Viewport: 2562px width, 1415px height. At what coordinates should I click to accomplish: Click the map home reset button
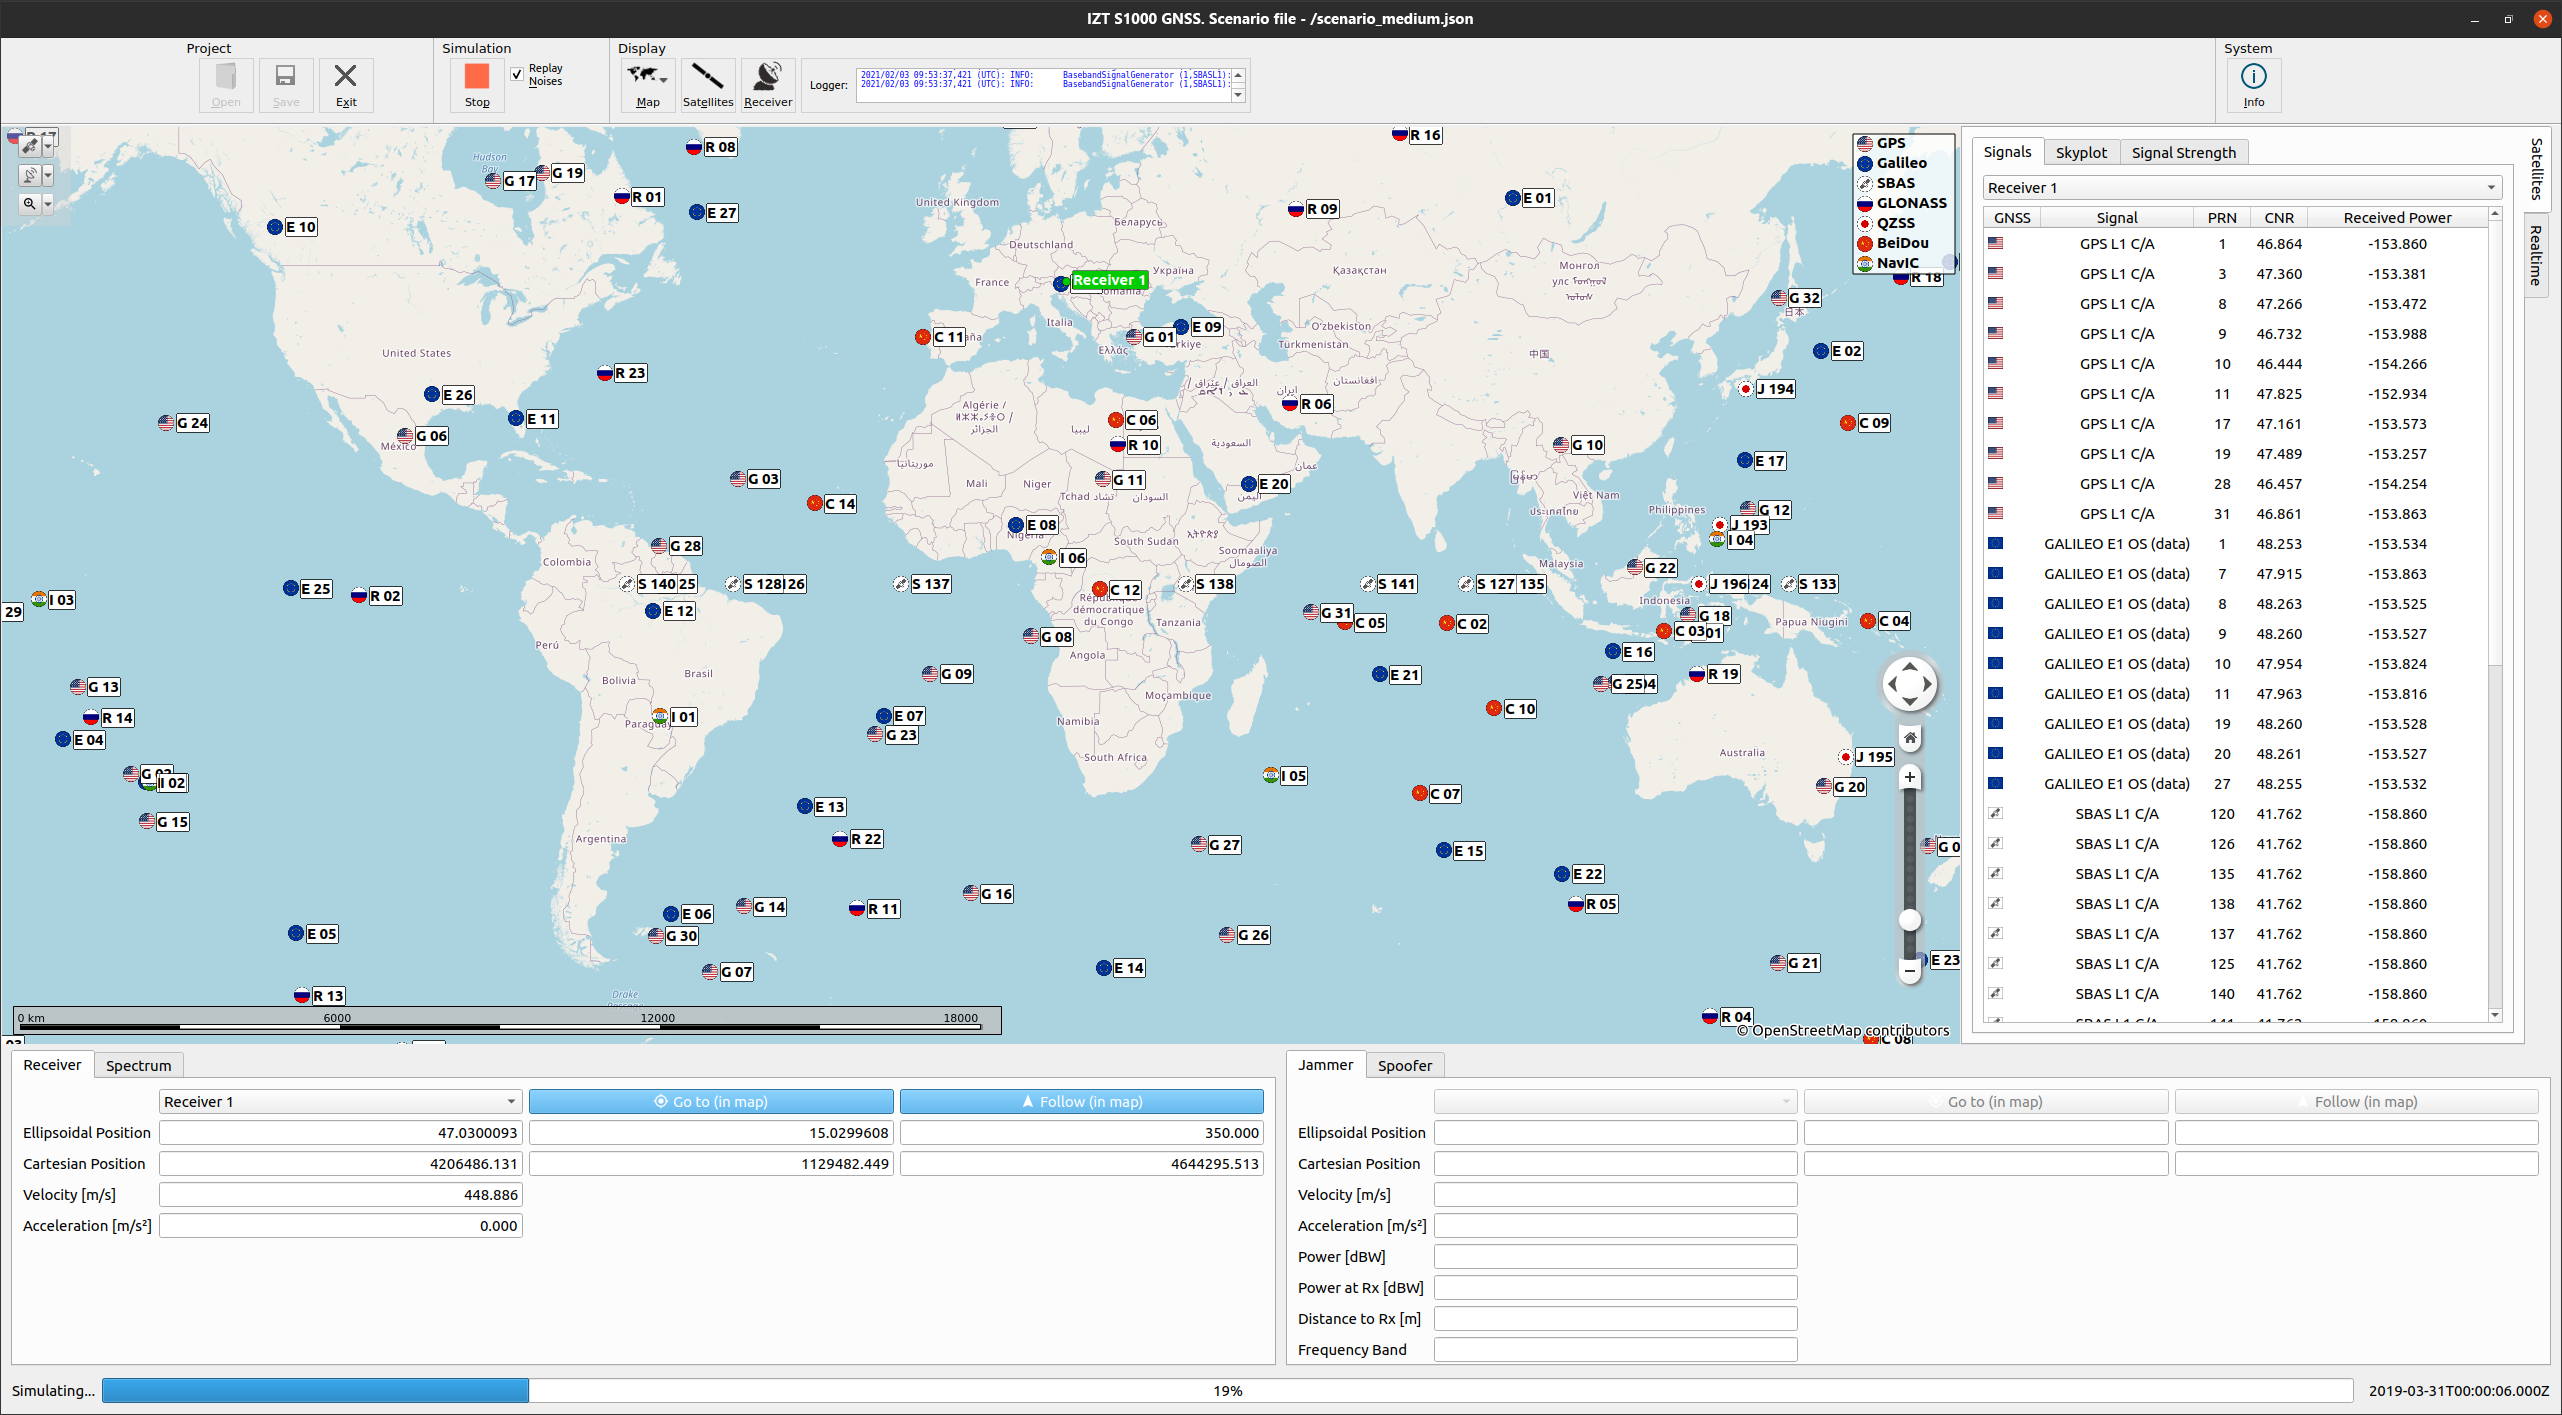tap(1909, 738)
